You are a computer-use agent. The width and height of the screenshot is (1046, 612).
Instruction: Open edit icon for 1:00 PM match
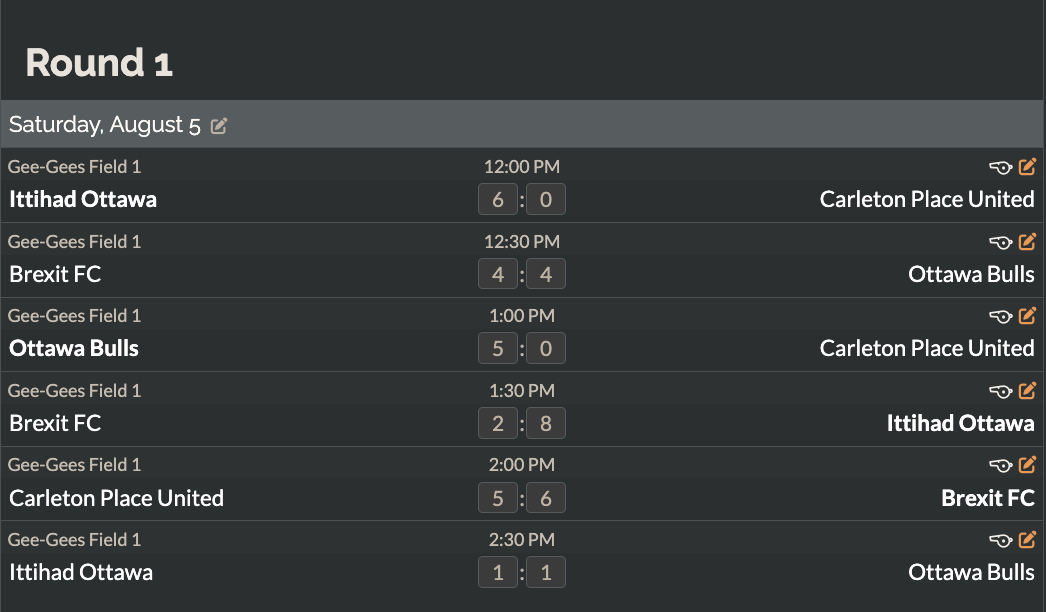pos(1027,315)
